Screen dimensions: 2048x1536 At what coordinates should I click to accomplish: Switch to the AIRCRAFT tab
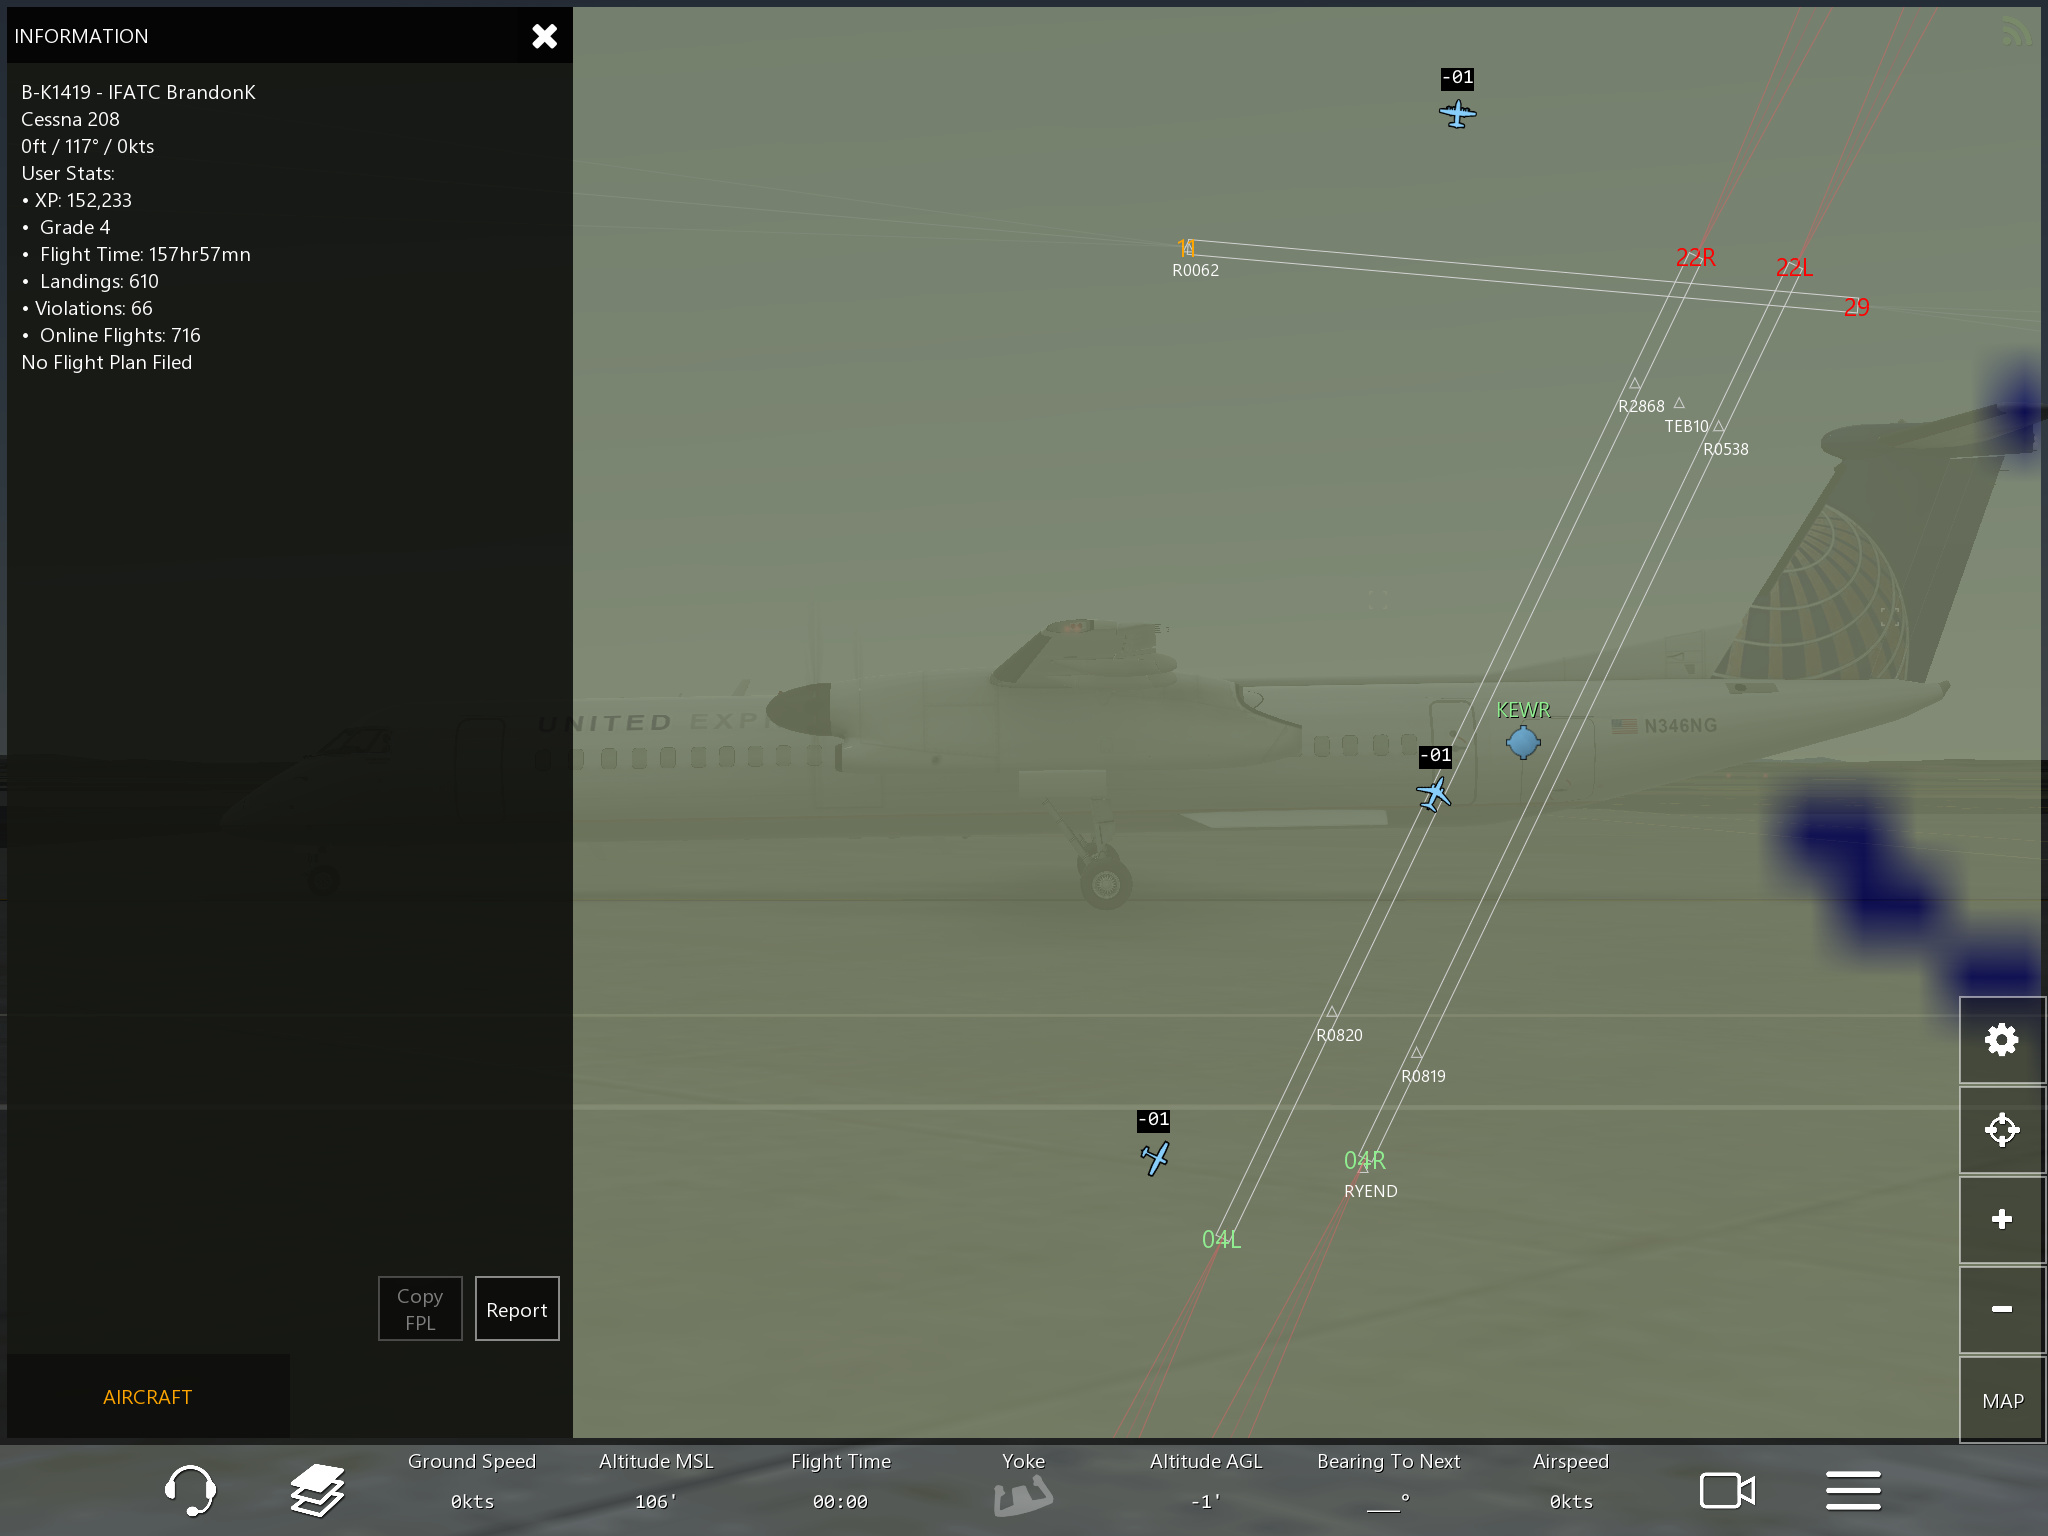(x=147, y=1397)
